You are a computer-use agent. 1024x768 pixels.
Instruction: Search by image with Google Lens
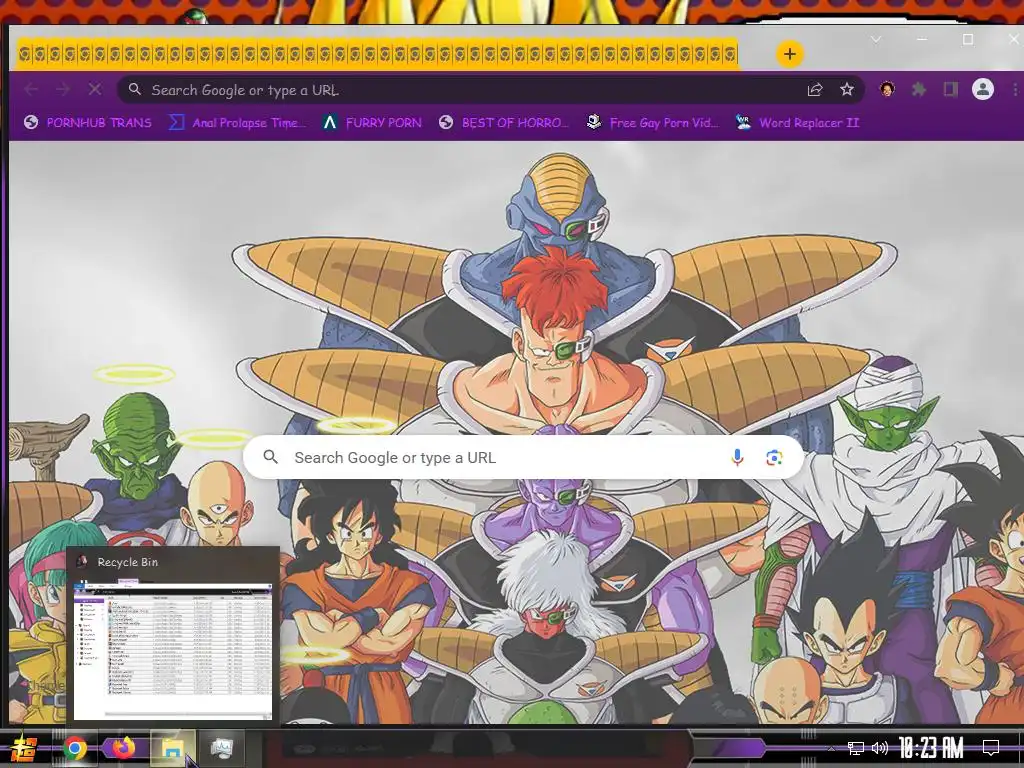click(x=774, y=457)
